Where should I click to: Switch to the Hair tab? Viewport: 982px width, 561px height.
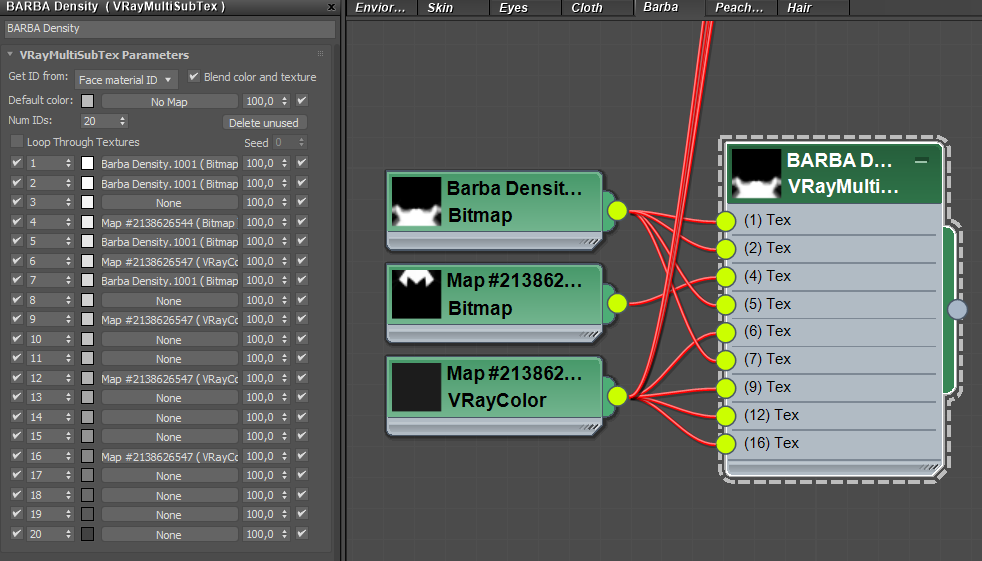pos(798,8)
